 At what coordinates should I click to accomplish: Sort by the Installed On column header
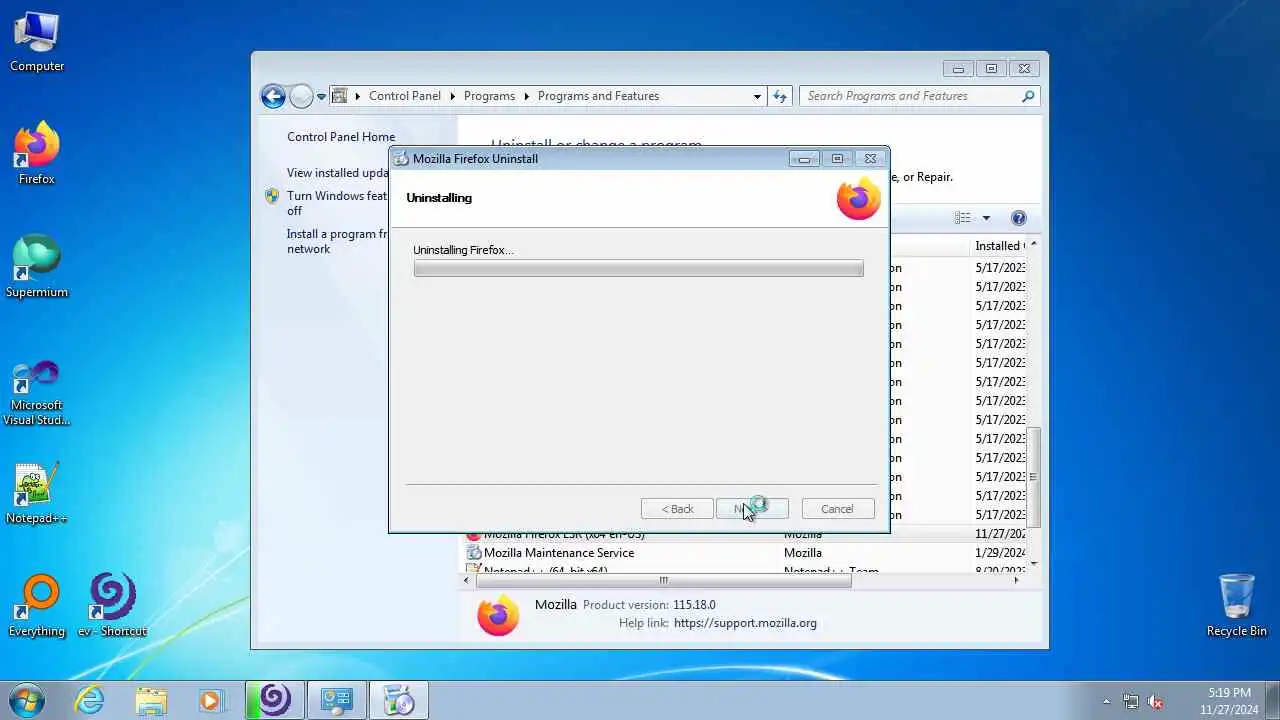1000,246
